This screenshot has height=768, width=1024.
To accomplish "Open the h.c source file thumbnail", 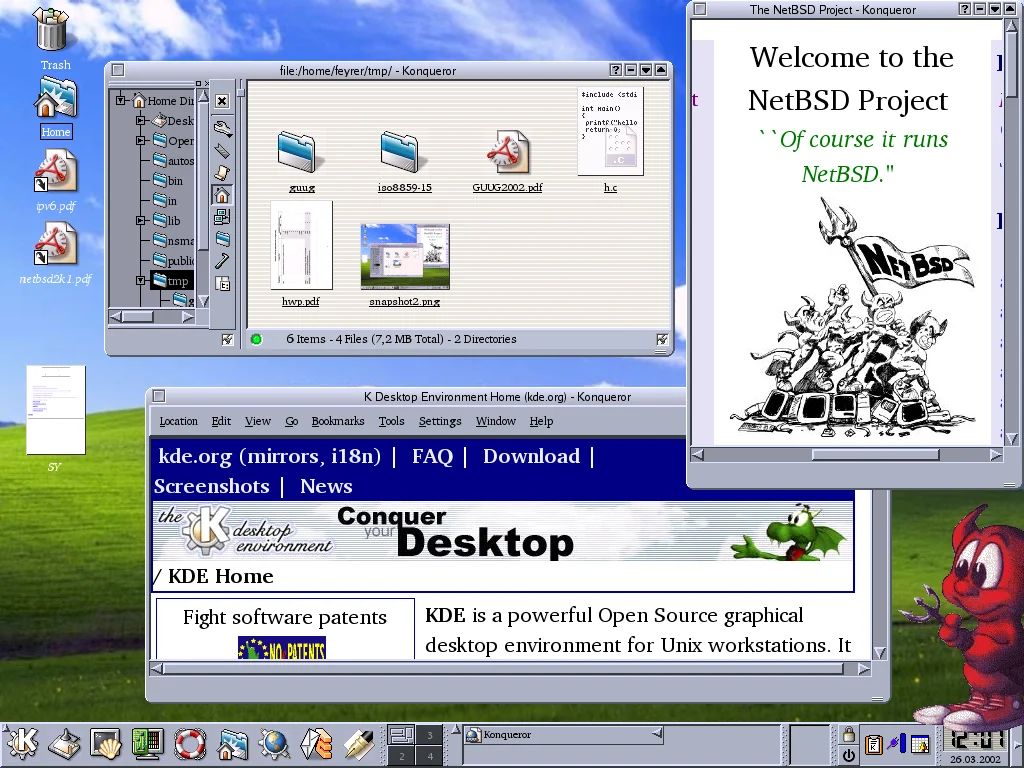I will [610, 140].
